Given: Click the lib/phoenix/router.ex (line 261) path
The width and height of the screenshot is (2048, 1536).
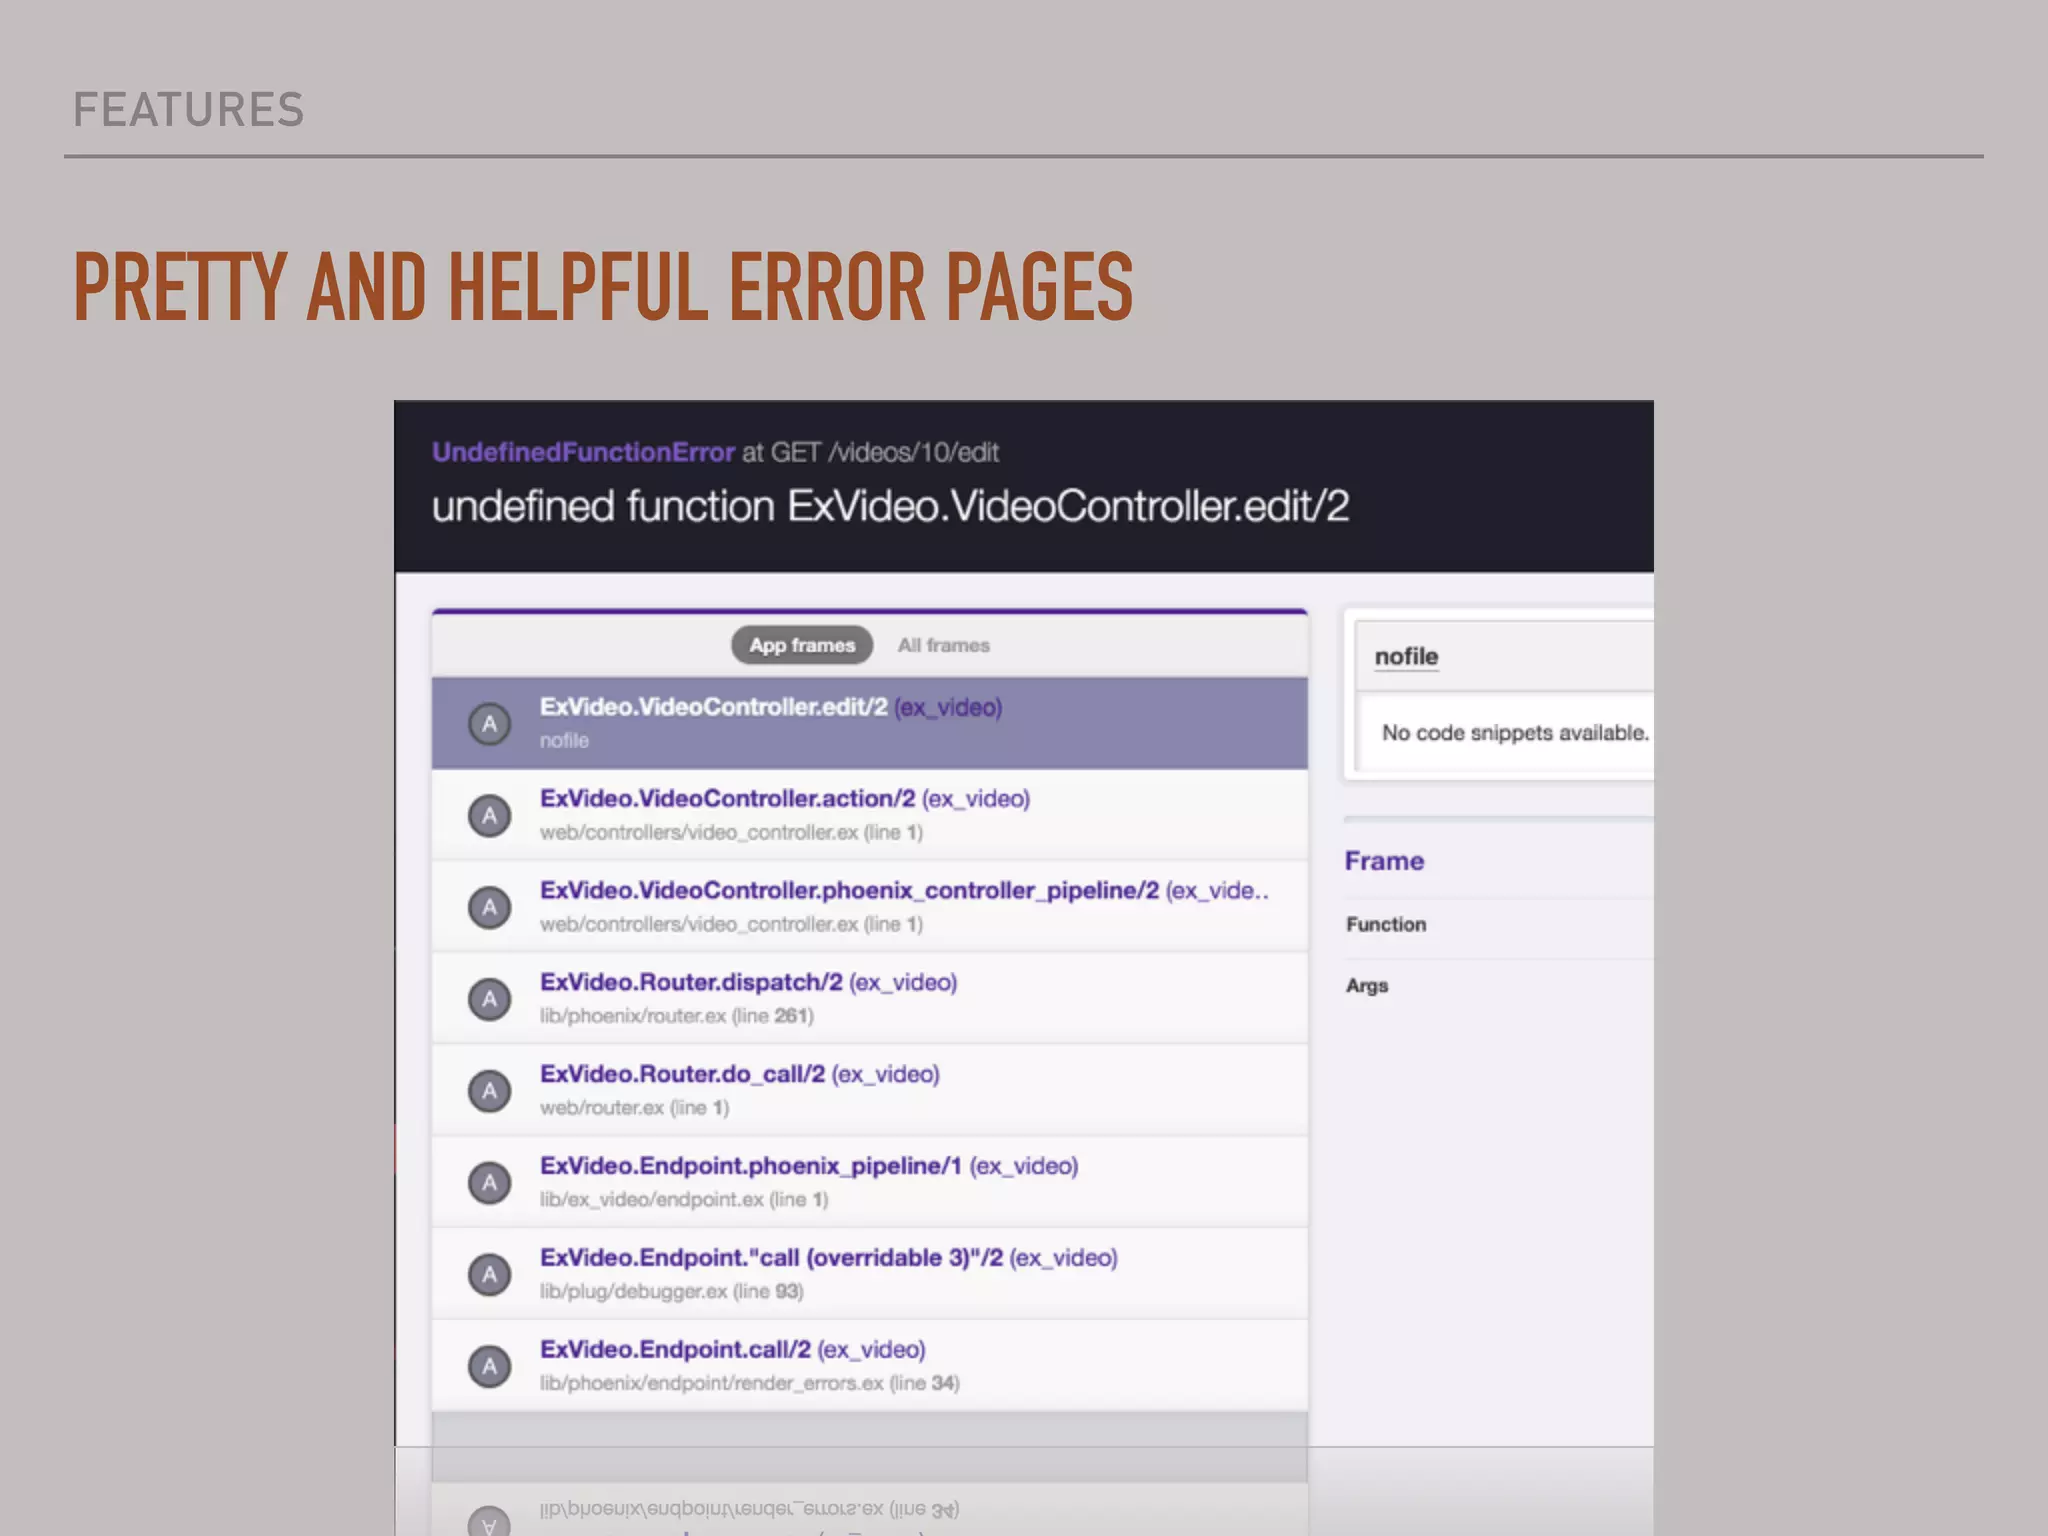Looking at the screenshot, I should (x=677, y=1016).
